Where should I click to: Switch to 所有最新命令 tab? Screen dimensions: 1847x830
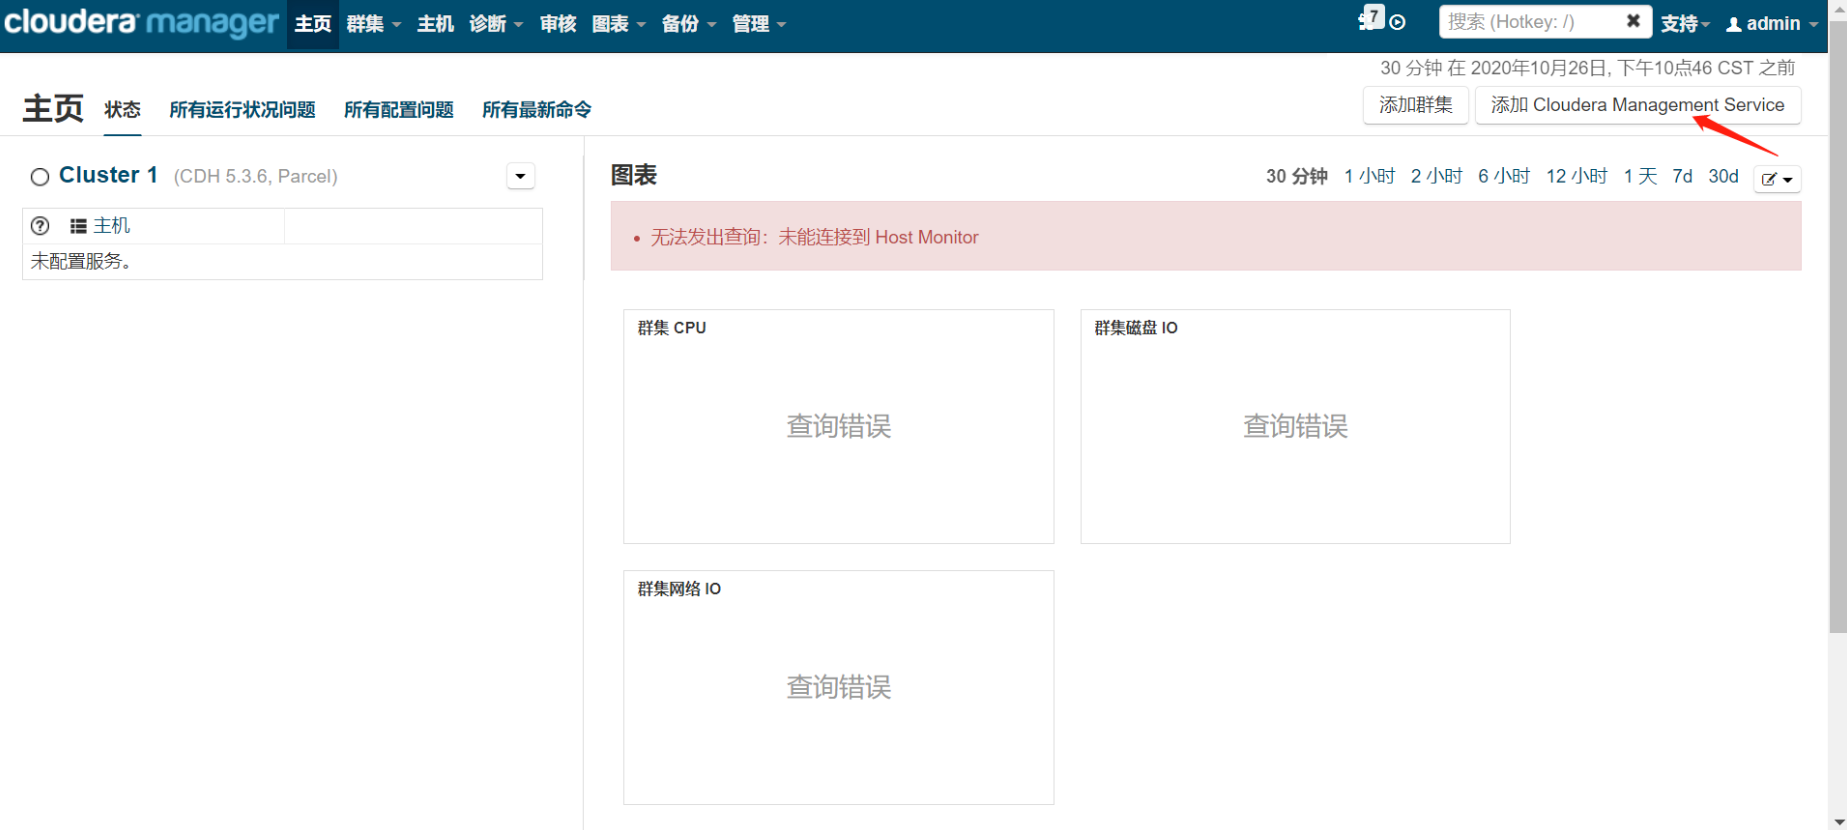click(537, 110)
